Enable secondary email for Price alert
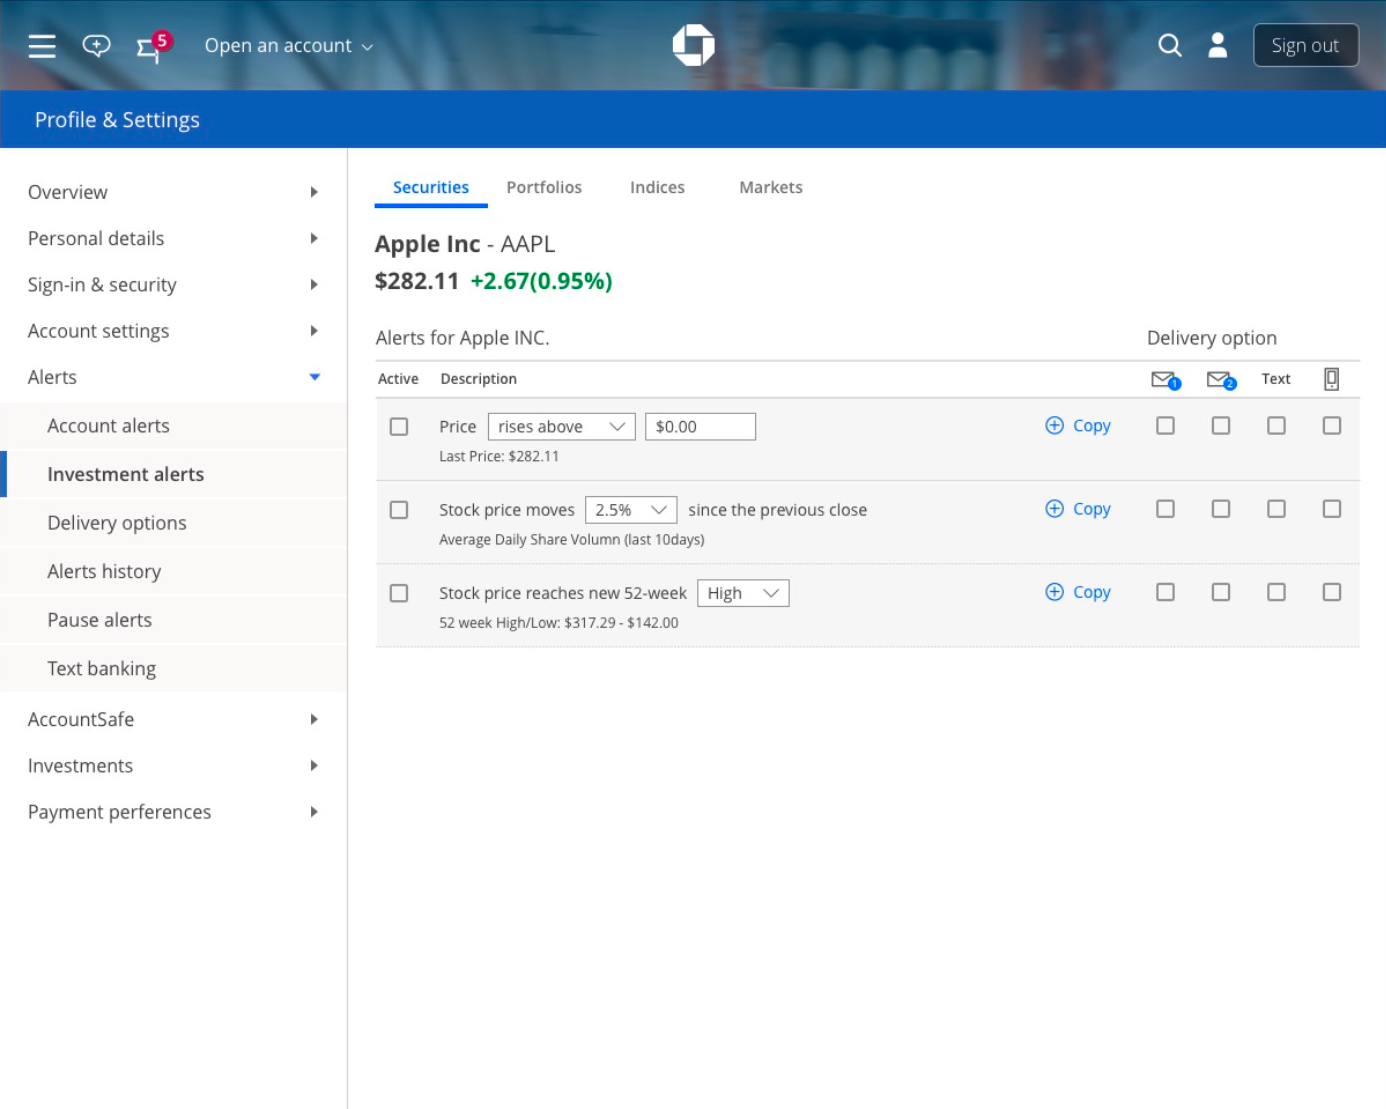 click(1221, 426)
